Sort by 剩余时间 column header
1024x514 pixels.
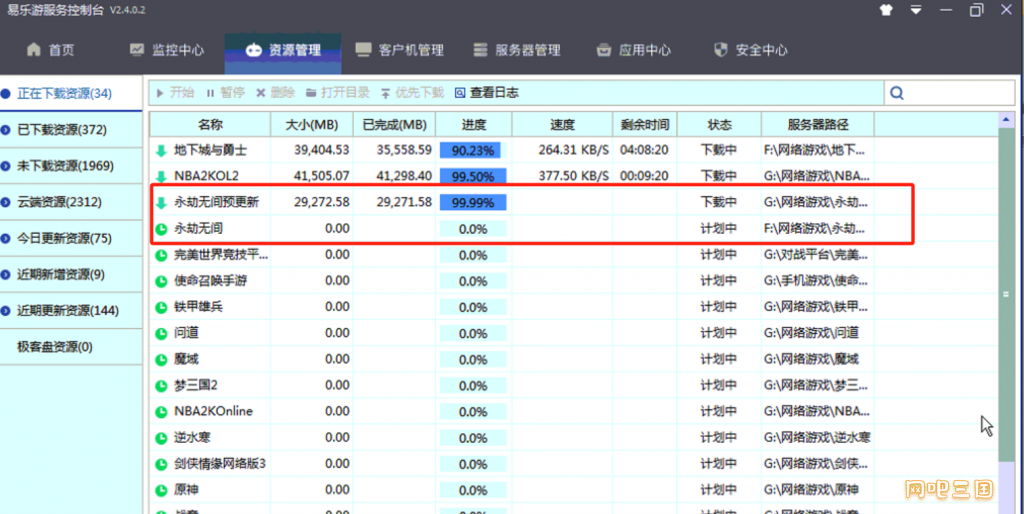pyautogui.click(x=645, y=124)
